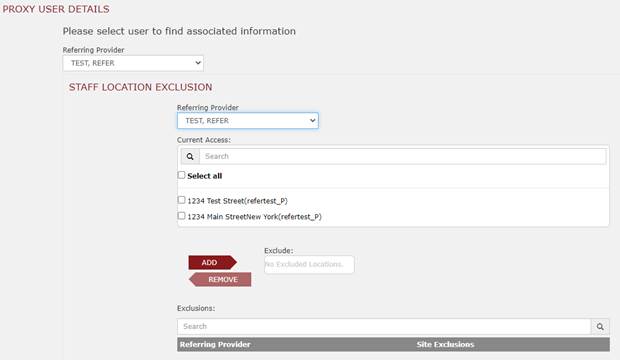The width and height of the screenshot is (620, 360).
Task: Open the top Referring Provider dropdown
Action: 133,63
